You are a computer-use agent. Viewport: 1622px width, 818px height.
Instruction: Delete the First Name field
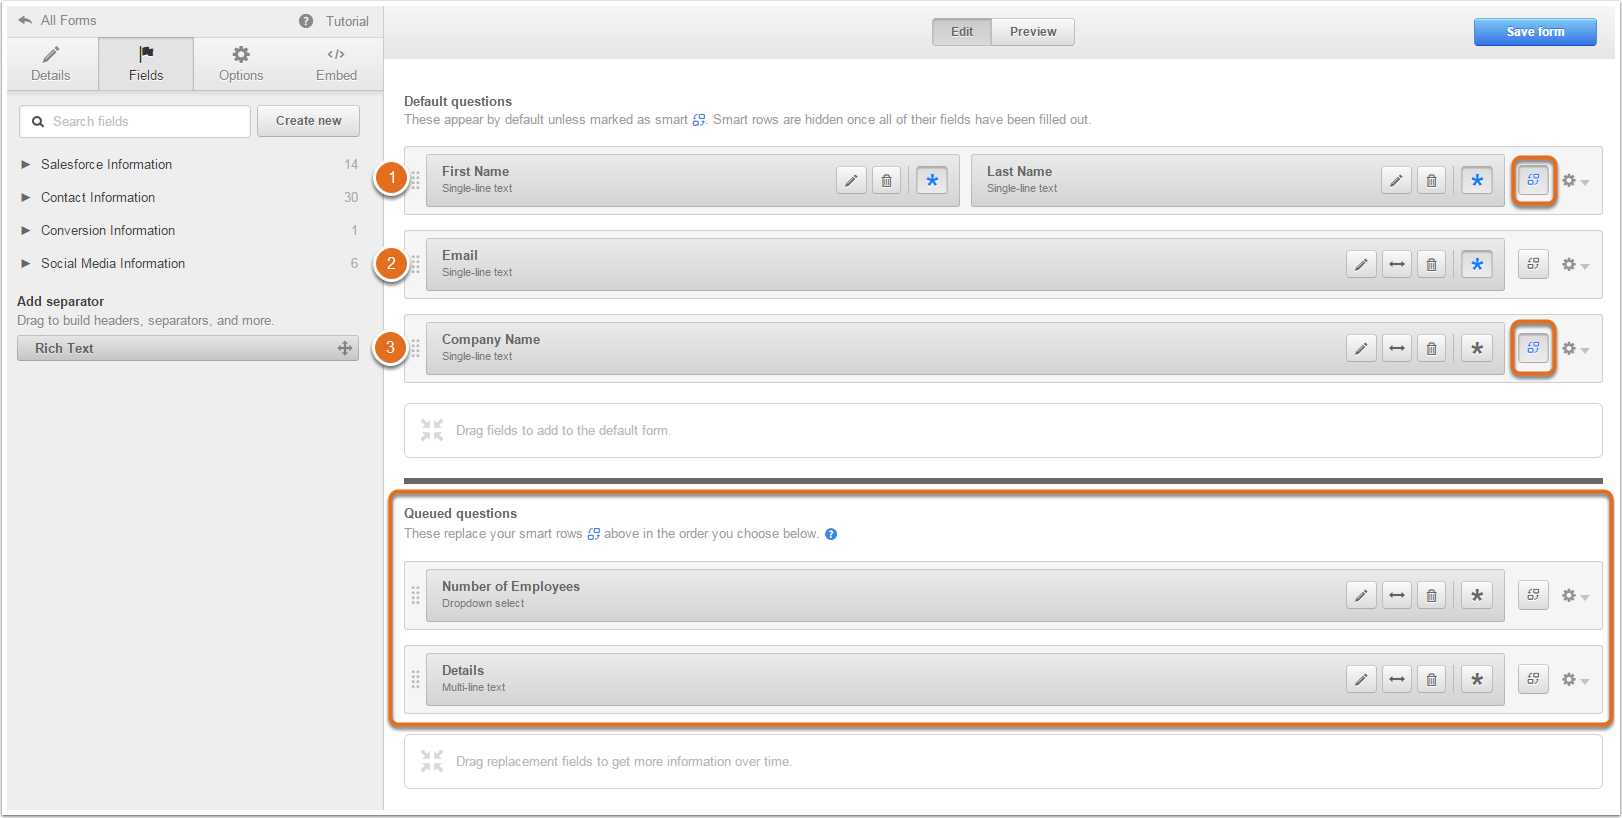(886, 180)
